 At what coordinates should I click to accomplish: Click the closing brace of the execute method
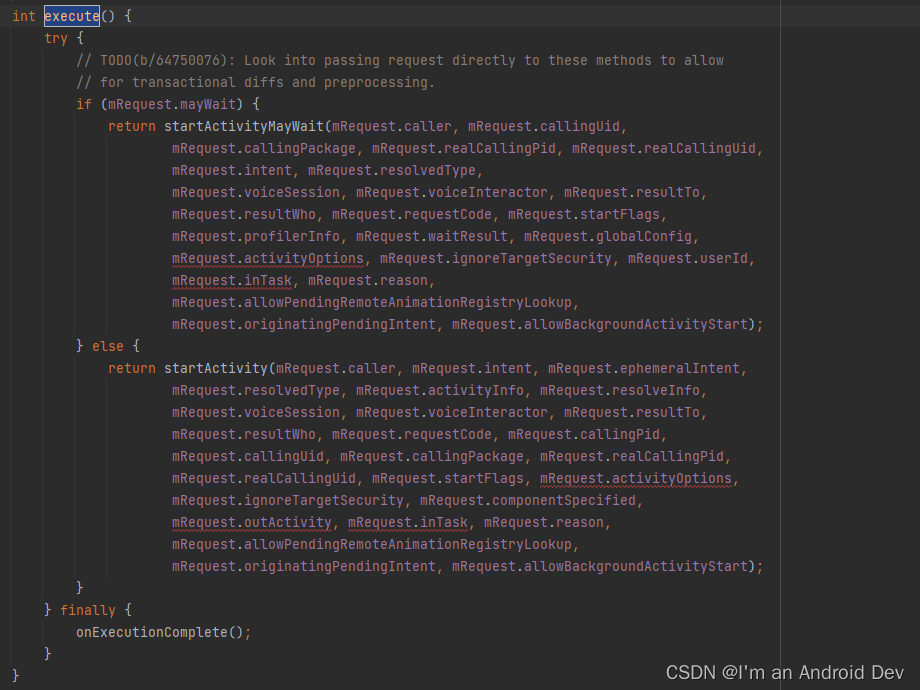point(14,674)
